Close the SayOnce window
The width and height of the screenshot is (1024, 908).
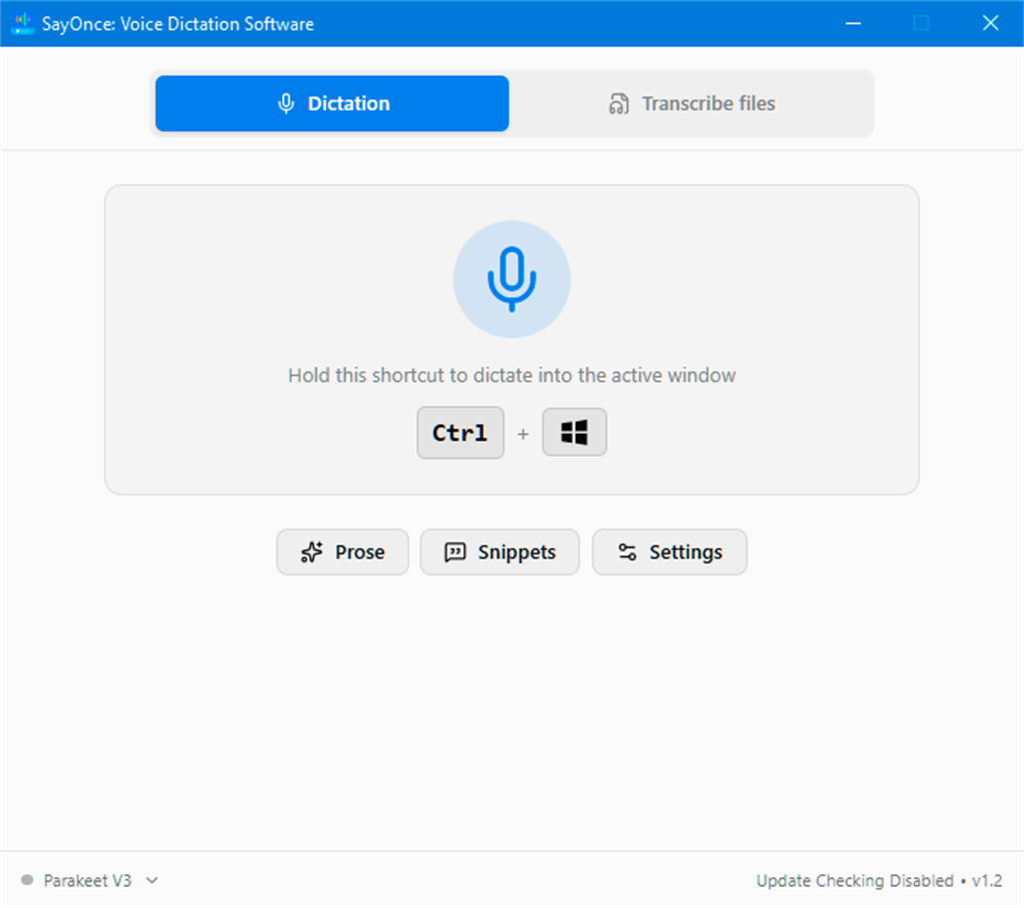pyautogui.click(x=990, y=24)
